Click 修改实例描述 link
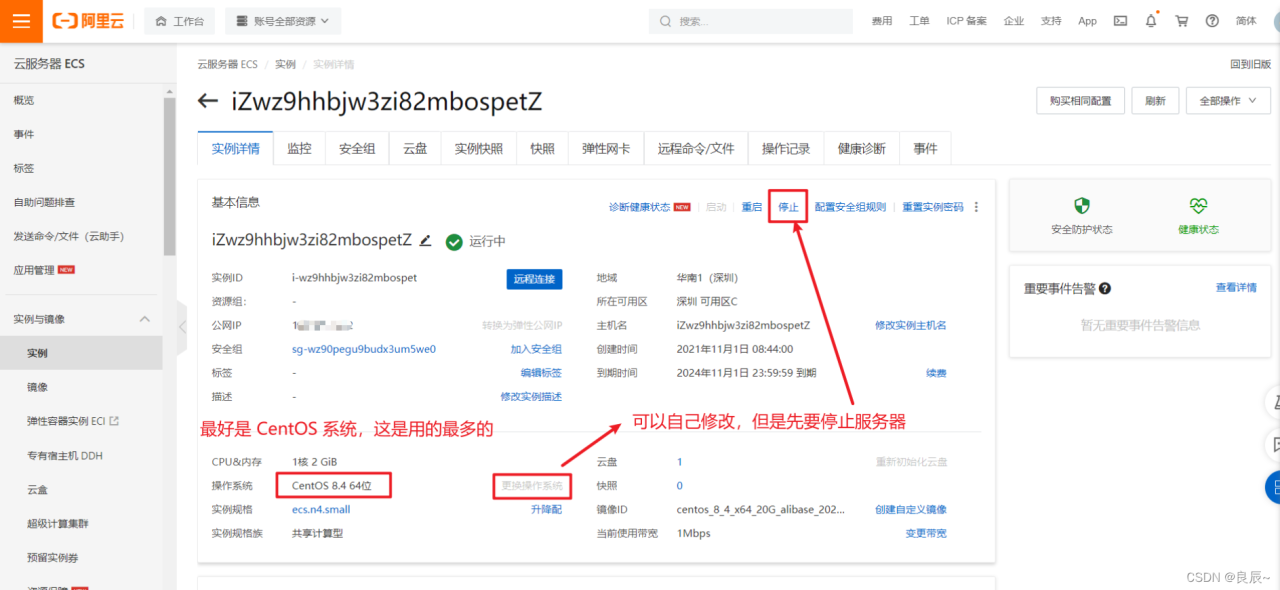 pyautogui.click(x=531, y=396)
